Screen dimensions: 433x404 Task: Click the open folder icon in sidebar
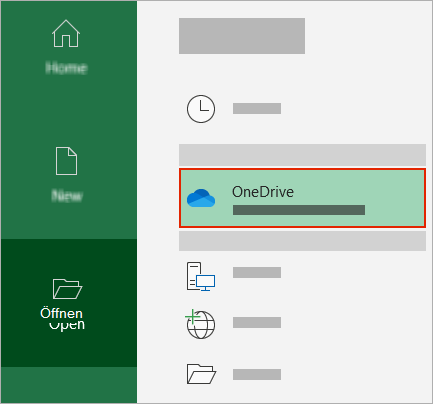(67, 289)
